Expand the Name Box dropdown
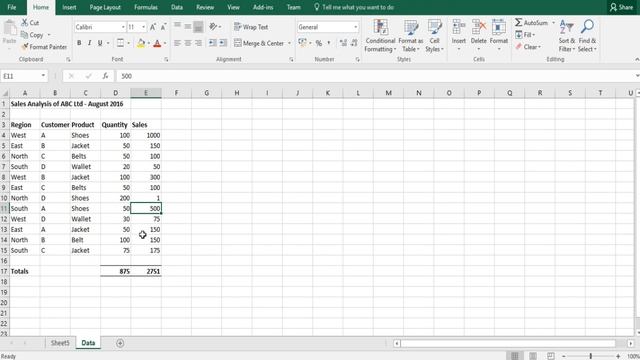 click(x=43, y=76)
